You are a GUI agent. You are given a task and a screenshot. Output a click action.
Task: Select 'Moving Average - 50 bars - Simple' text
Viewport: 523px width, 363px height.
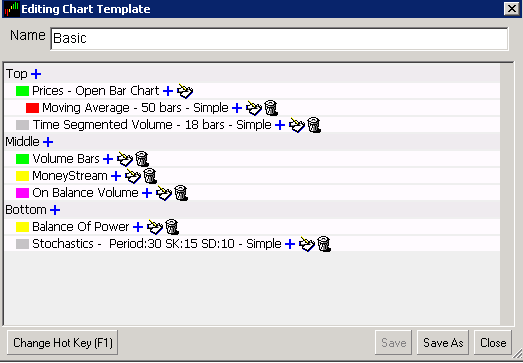click(135, 108)
